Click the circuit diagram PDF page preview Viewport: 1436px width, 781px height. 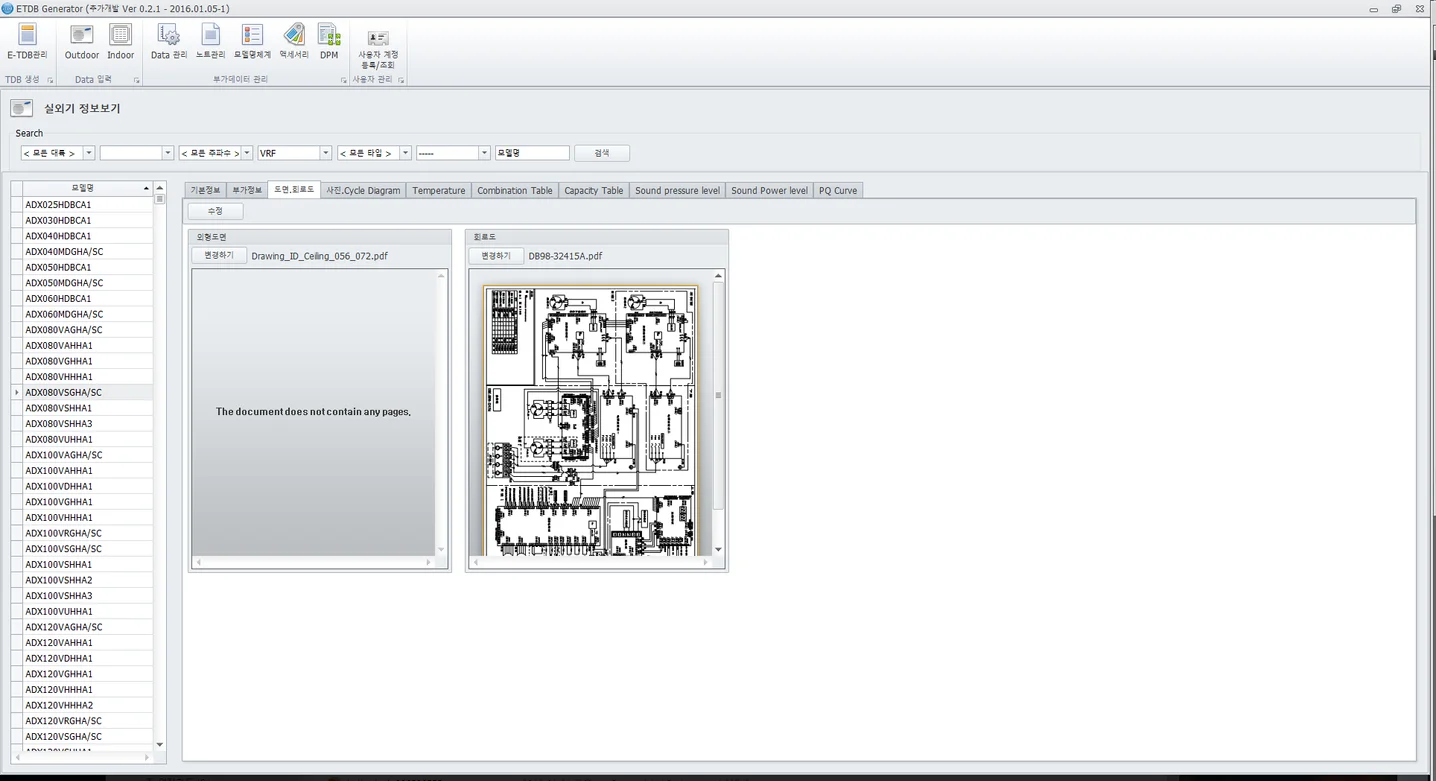[590, 420]
